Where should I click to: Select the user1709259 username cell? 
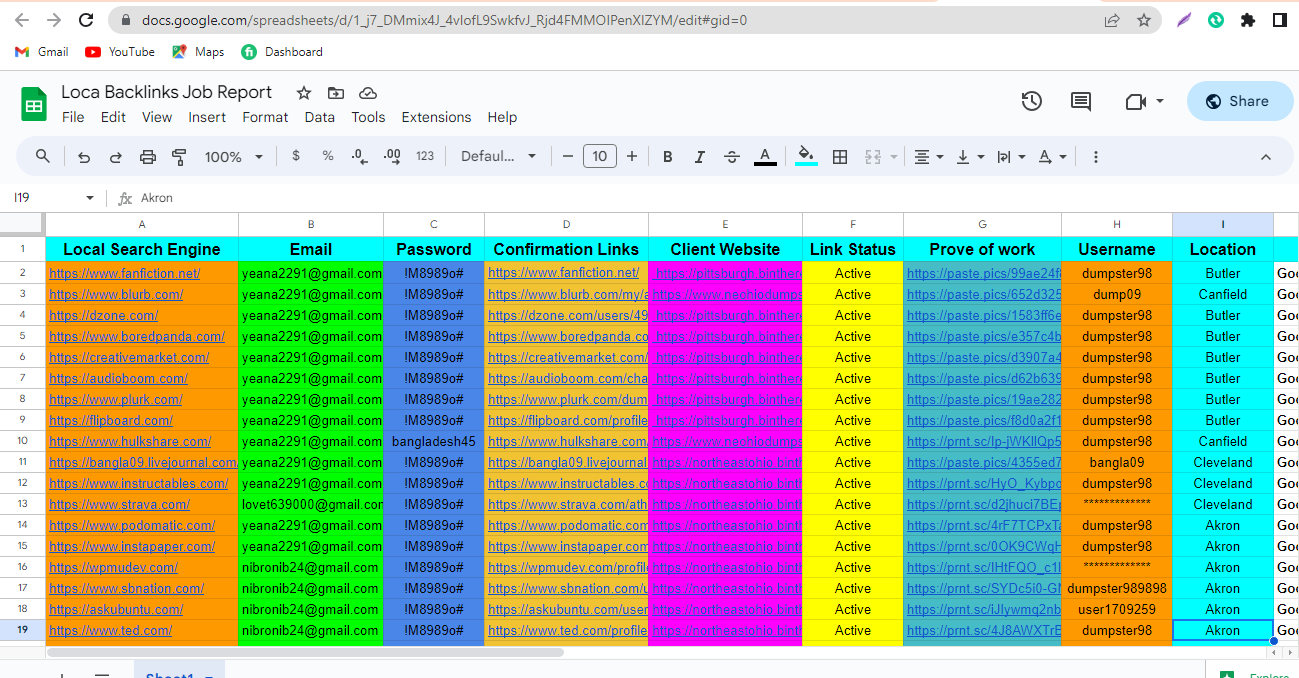pyautogui.click(x=1117, y=609)
